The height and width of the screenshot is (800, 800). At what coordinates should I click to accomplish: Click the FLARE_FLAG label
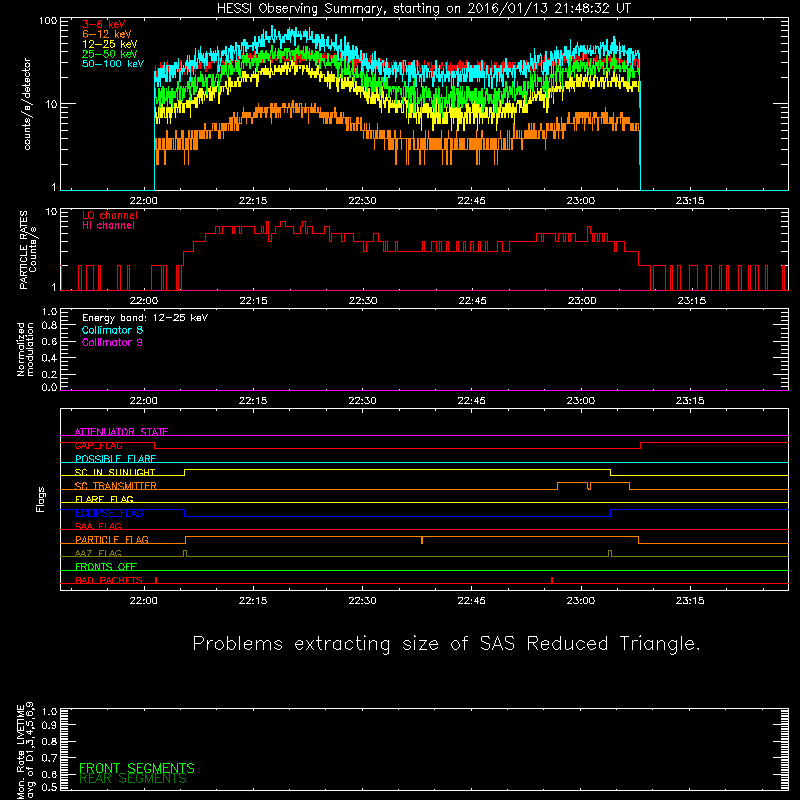(x=104, y=499)
